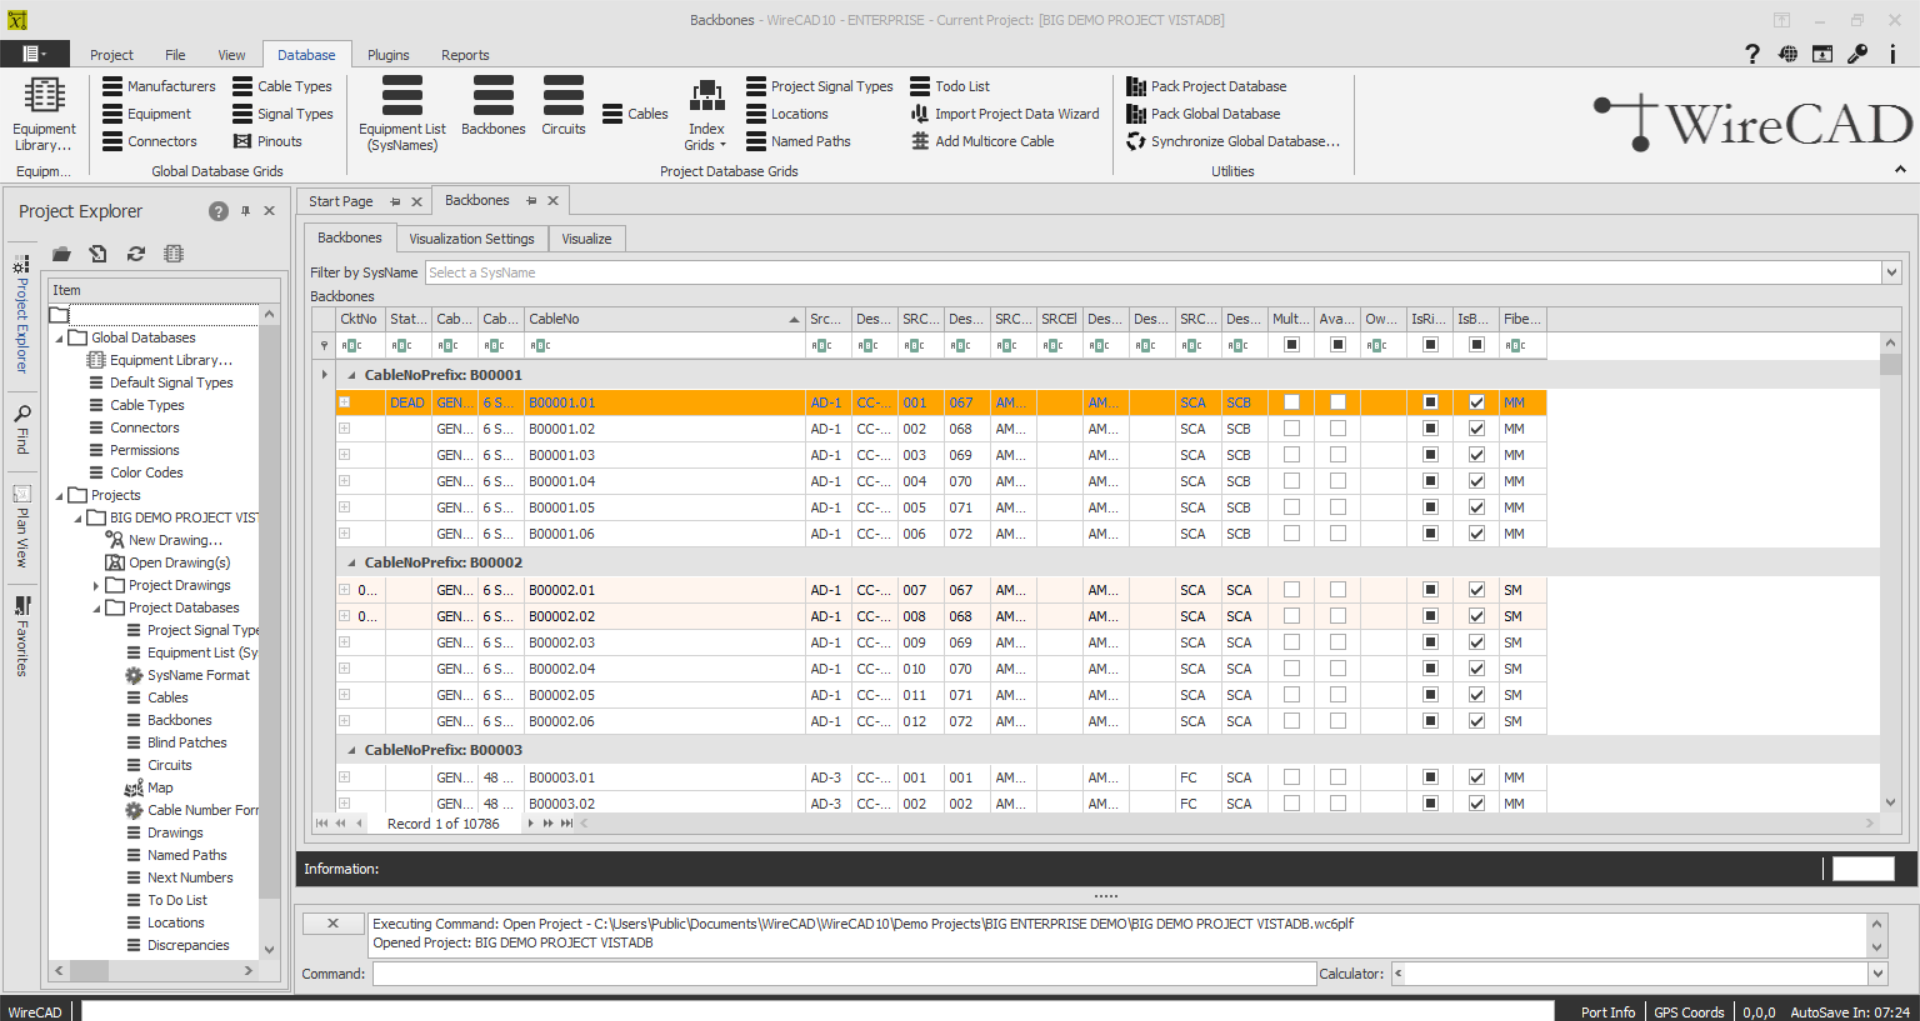Click the refresh icon in Project Explorer

(136, 254)
